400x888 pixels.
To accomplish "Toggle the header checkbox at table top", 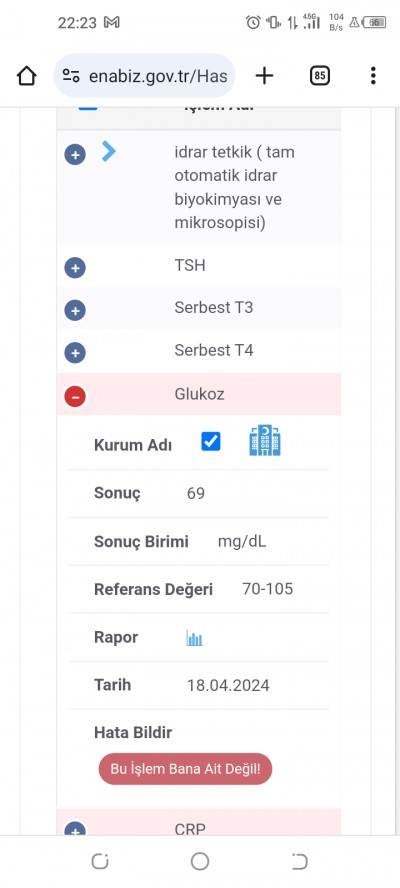I will click(x=88, y=108).
